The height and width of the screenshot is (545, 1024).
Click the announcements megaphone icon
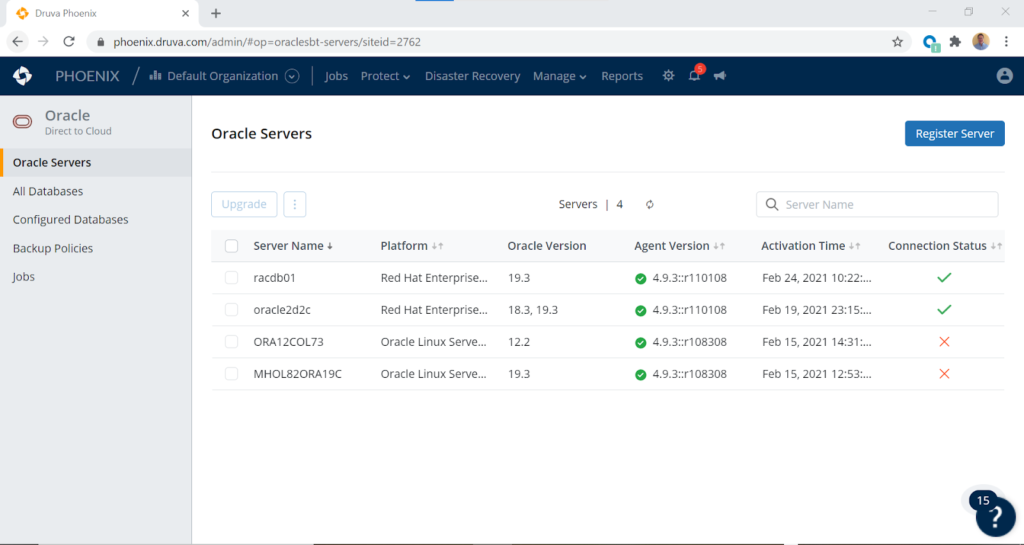pos(719,76)
